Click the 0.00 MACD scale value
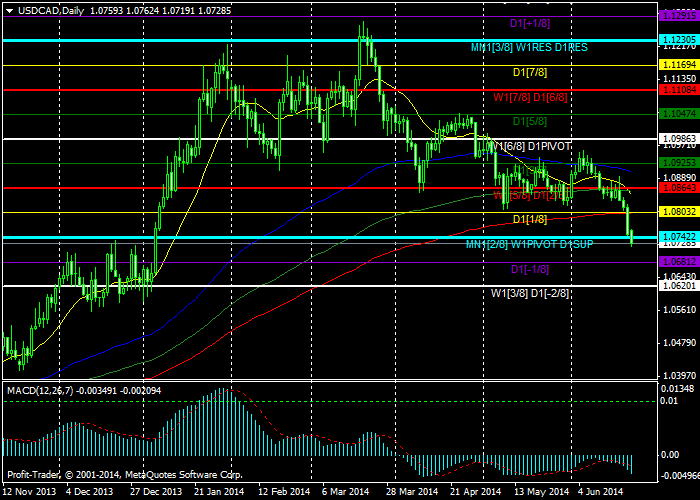The image size is (700, 500). point(670,454)
